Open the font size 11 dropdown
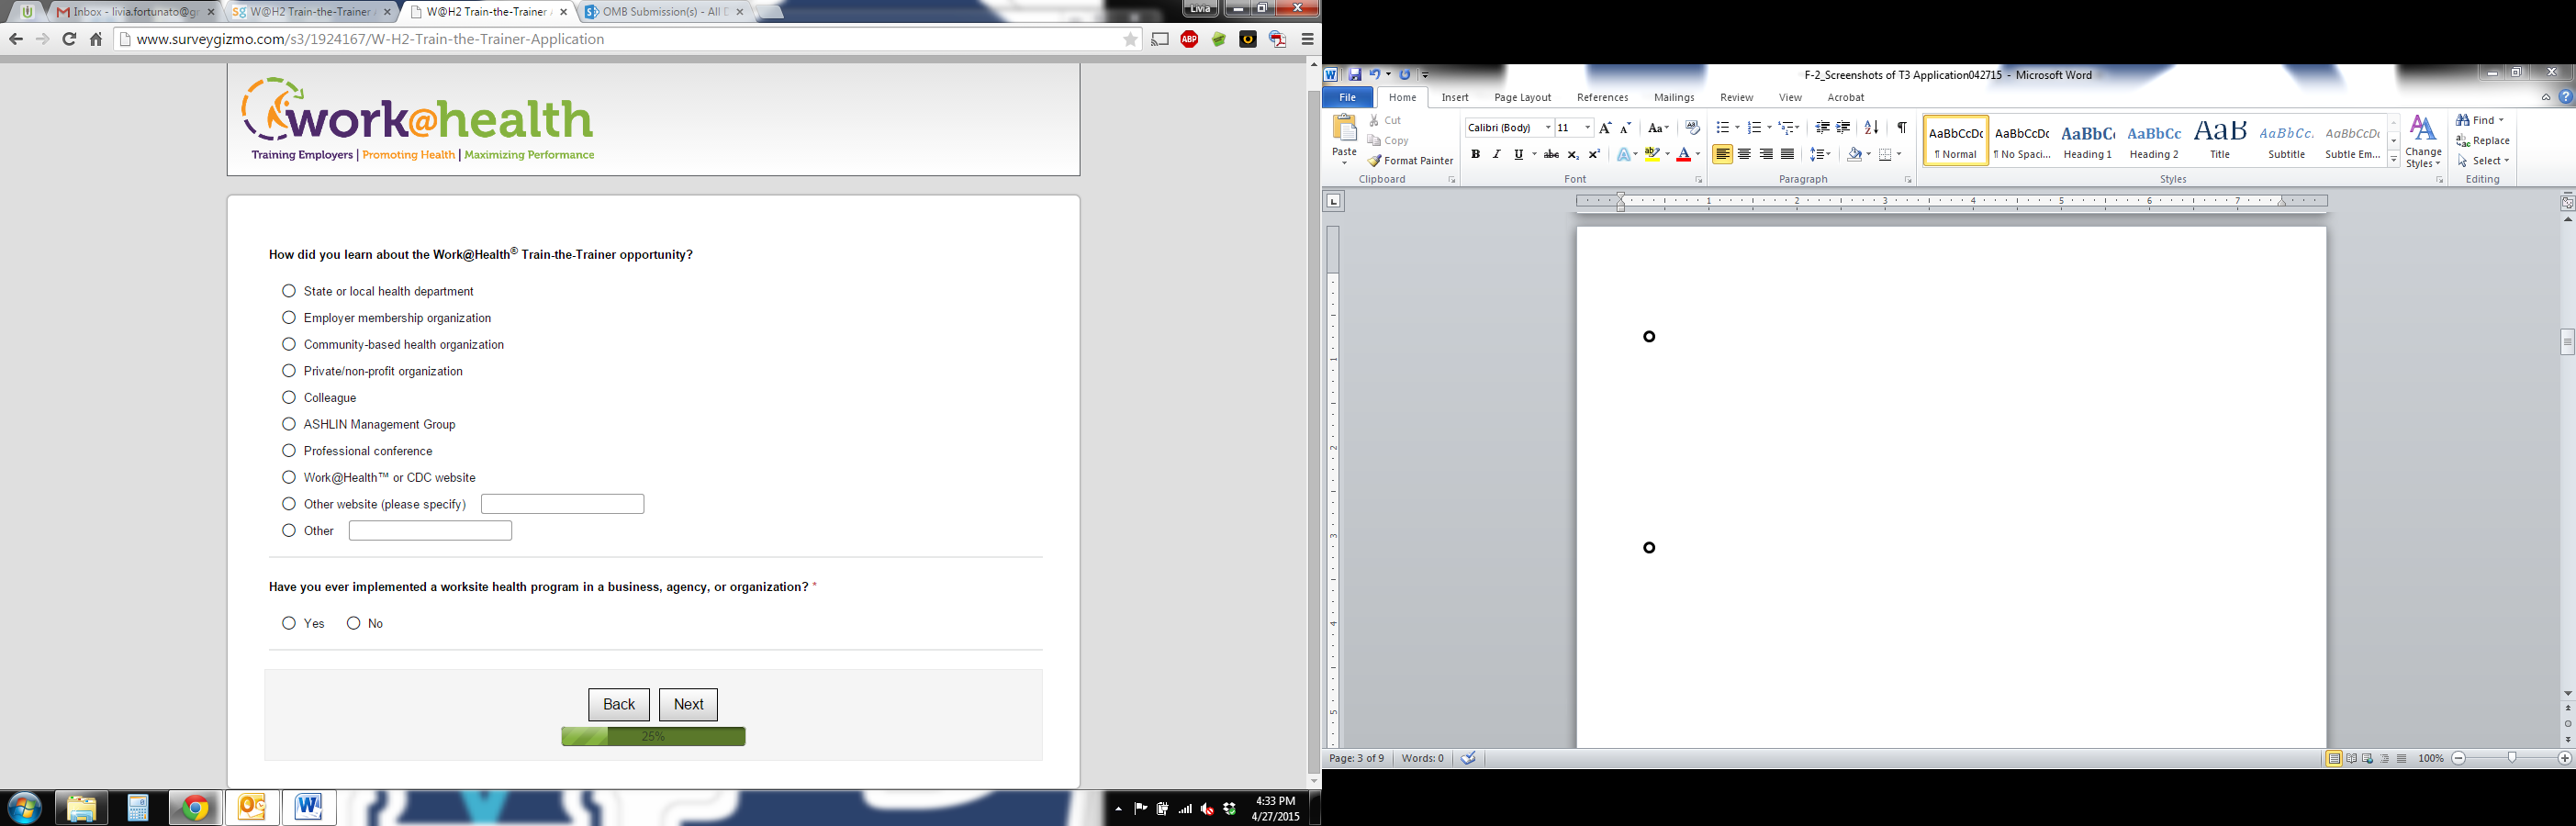Image resolution: width=2576 pixels, height=826 pixels. coord(1587,128)
